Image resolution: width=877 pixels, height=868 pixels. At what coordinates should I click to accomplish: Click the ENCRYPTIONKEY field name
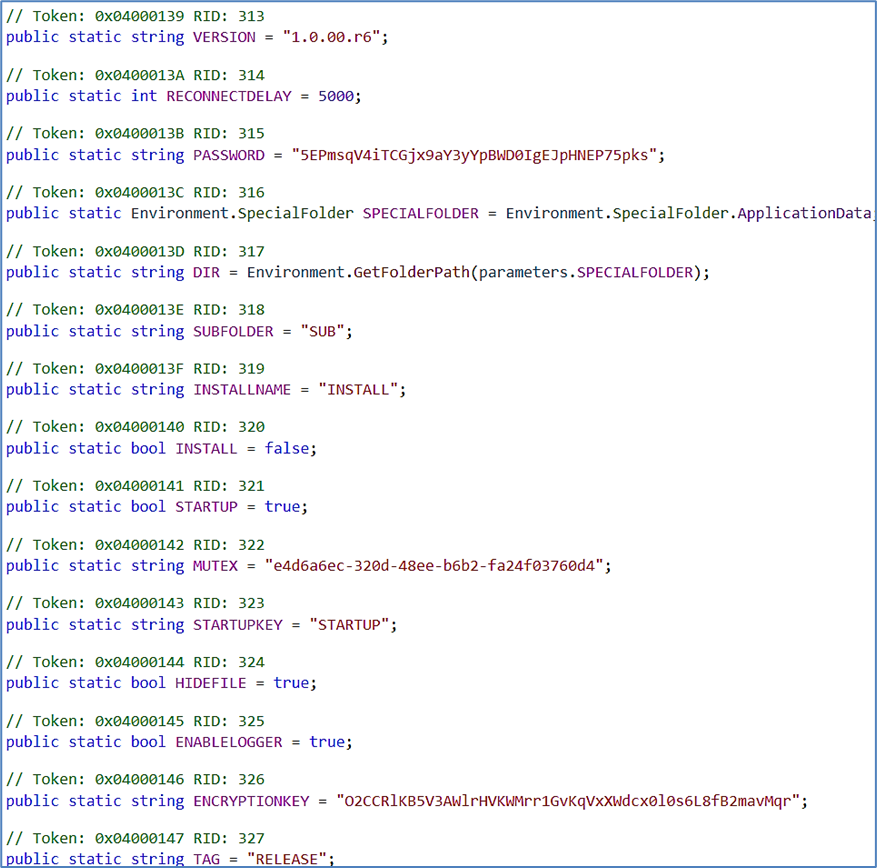(x=251, y=801)
